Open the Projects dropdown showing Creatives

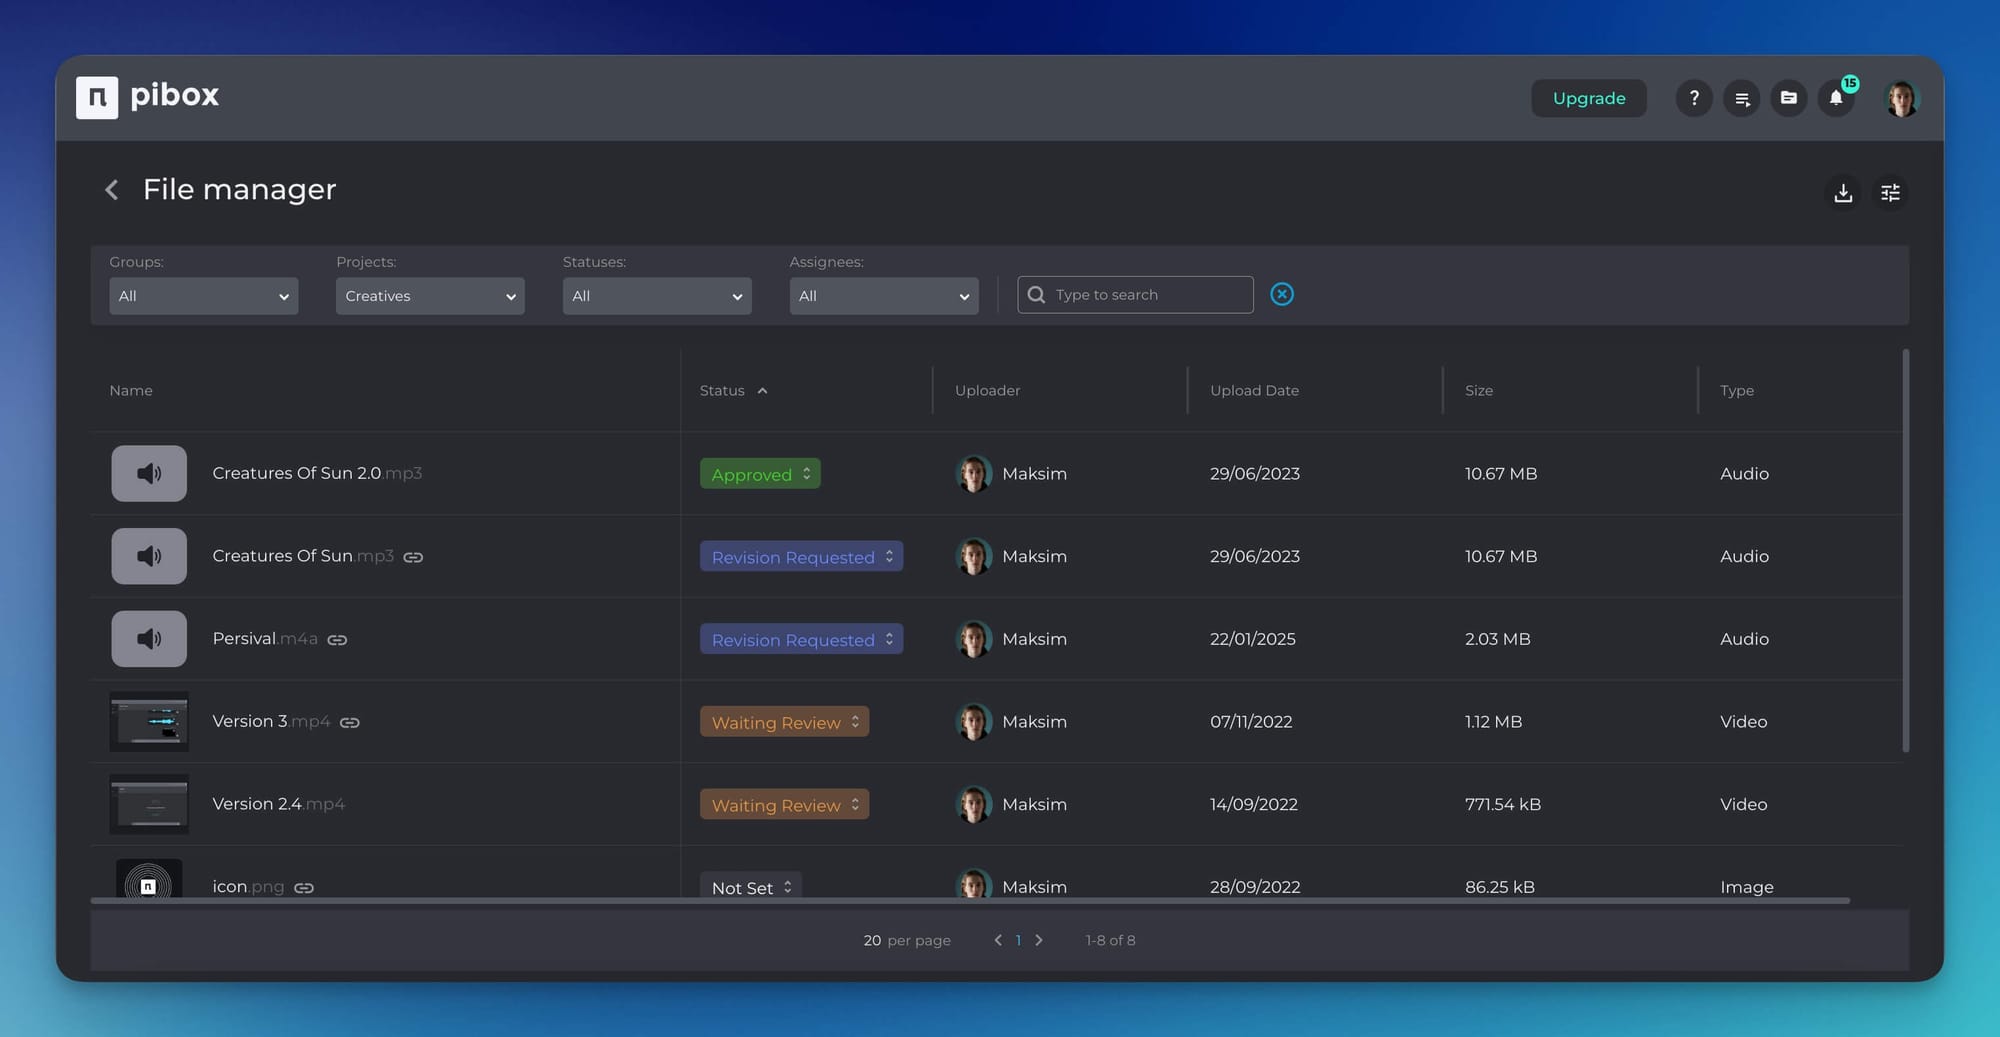tap(430, 296)
